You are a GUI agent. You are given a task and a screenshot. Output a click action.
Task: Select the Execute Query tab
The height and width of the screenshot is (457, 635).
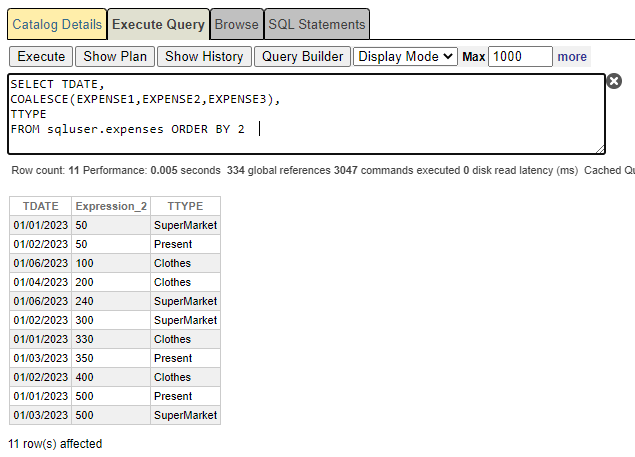pyautogui.click(x=158, y=24)
